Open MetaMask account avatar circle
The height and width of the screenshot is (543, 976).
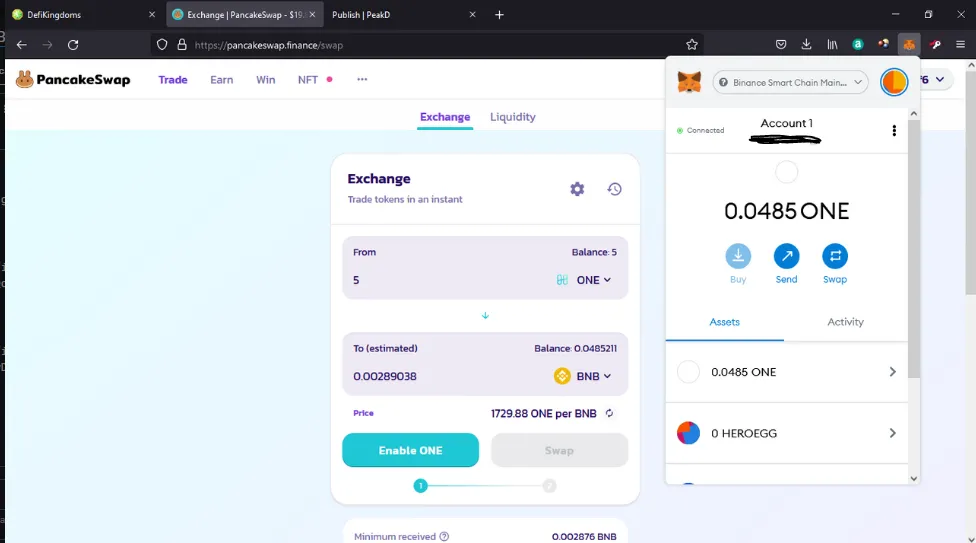pyautogui.click(x=894, y=82)
